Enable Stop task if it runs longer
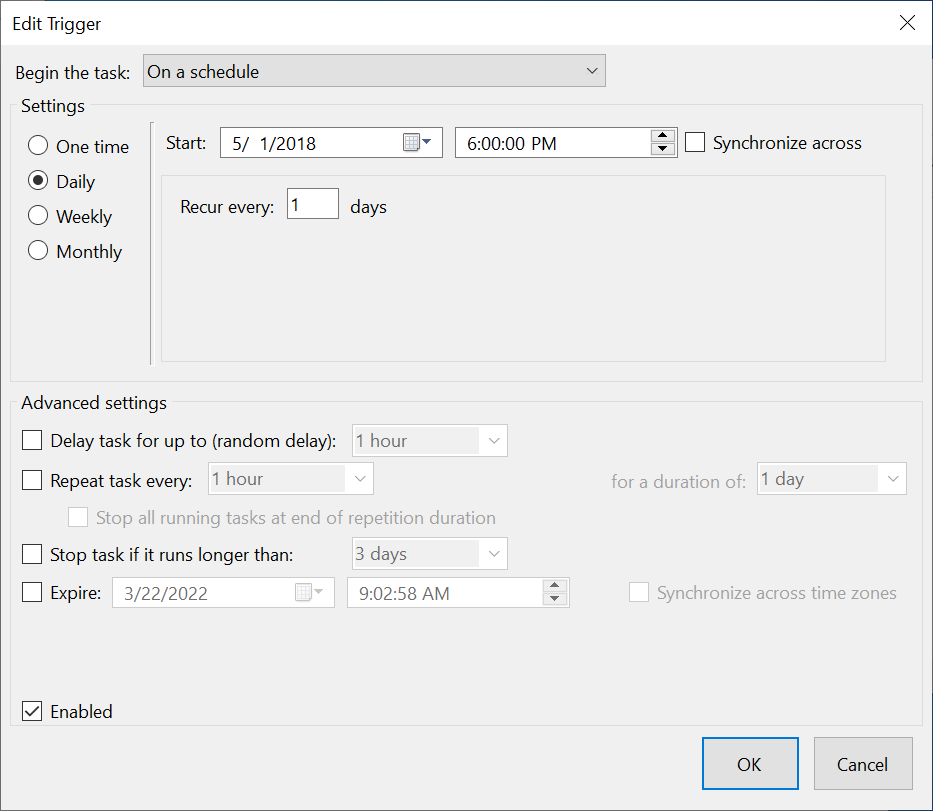This screenshot has width=933, height=811. tap(33, 554)
